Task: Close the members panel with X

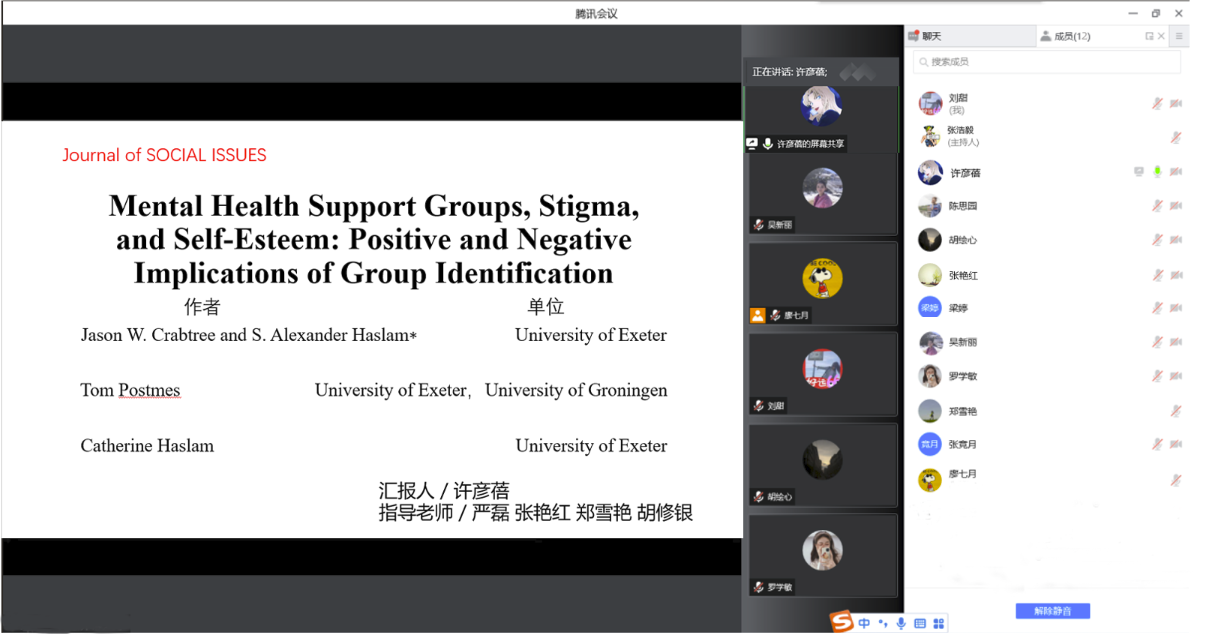Action: (1161, 37)
